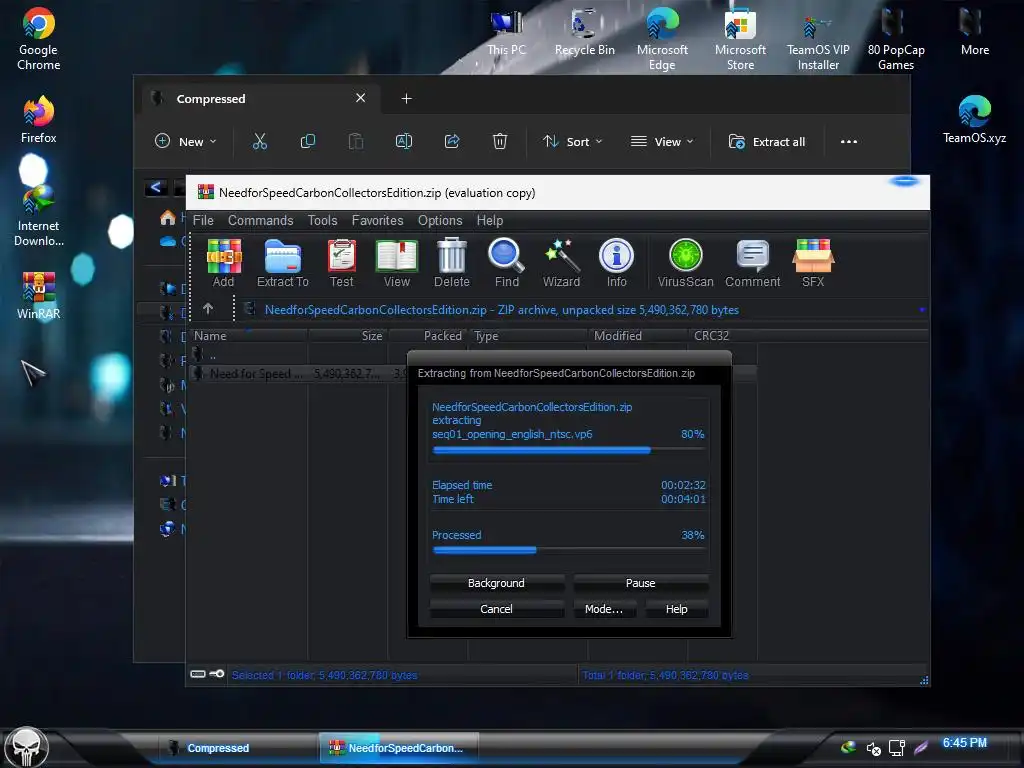The height and width of the screenshot is (768, 1024).
Task: Add a new Explorer tab
Action: point(406,99)
